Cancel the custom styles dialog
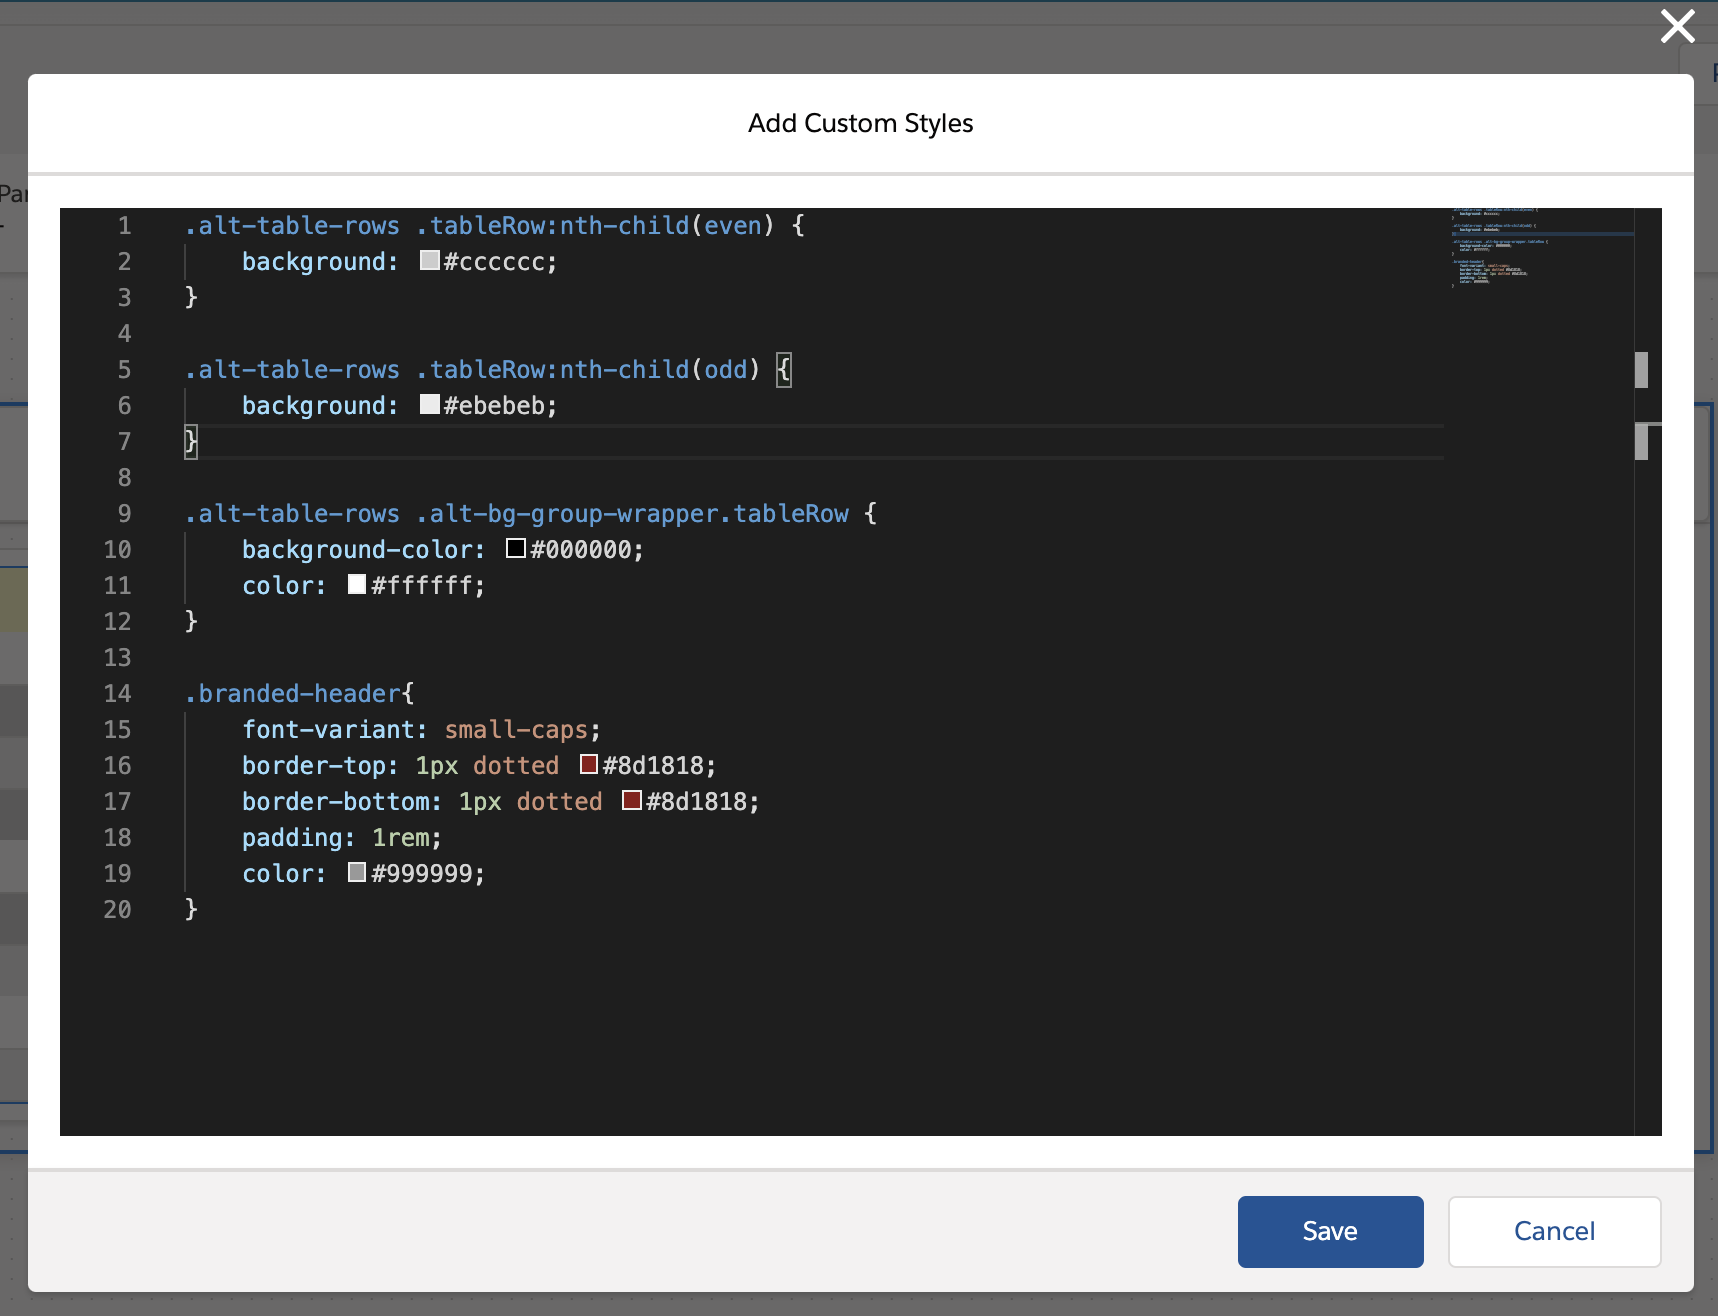1718x1316 pixels. point(1554,1231)
